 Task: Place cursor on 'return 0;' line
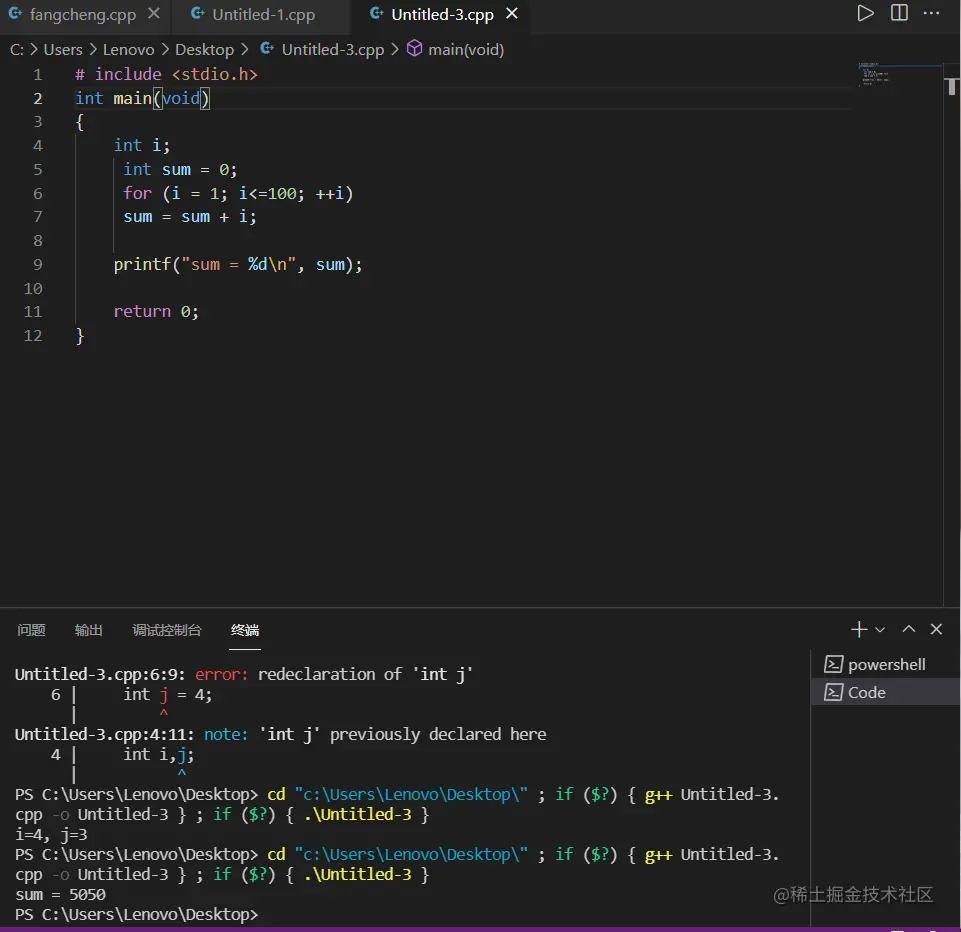pos(156,311)
